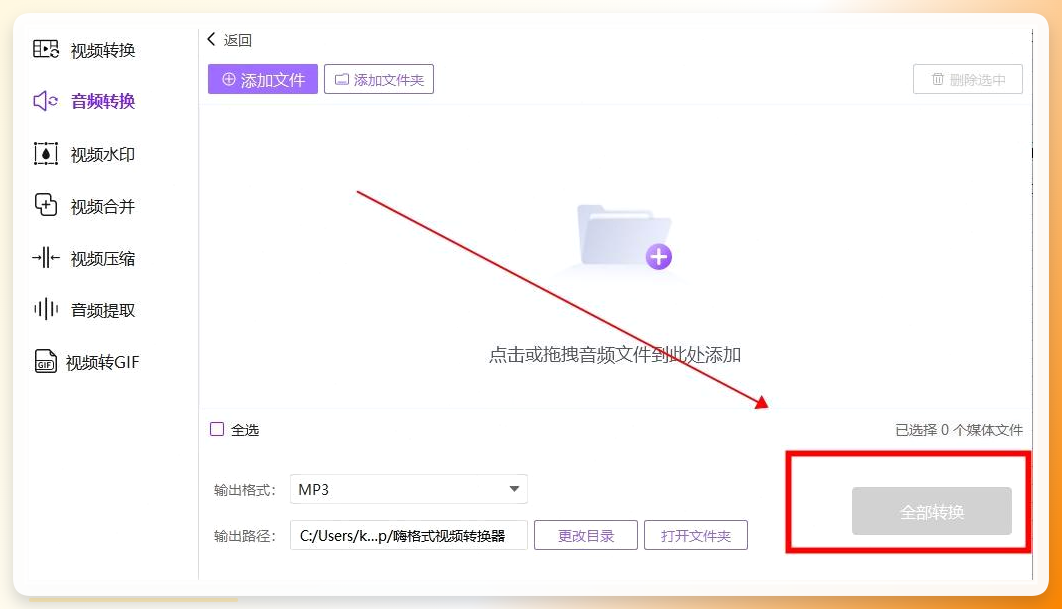
Task: Click the 视频水印 droplet icon
Action: tap(45, 154)
